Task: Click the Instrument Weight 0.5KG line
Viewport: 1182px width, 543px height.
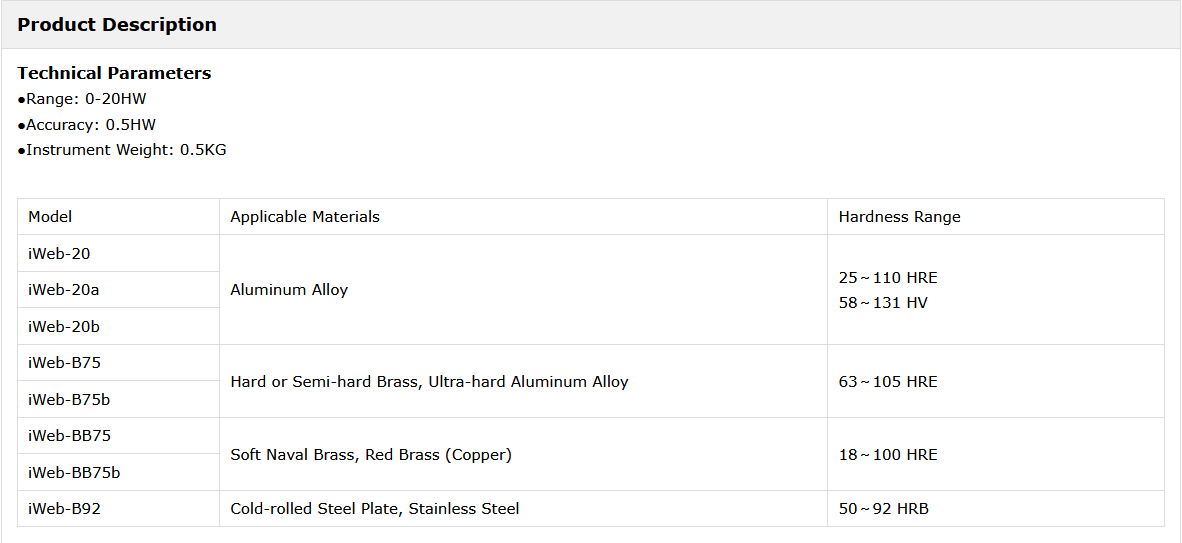Action: coord(126,150)
